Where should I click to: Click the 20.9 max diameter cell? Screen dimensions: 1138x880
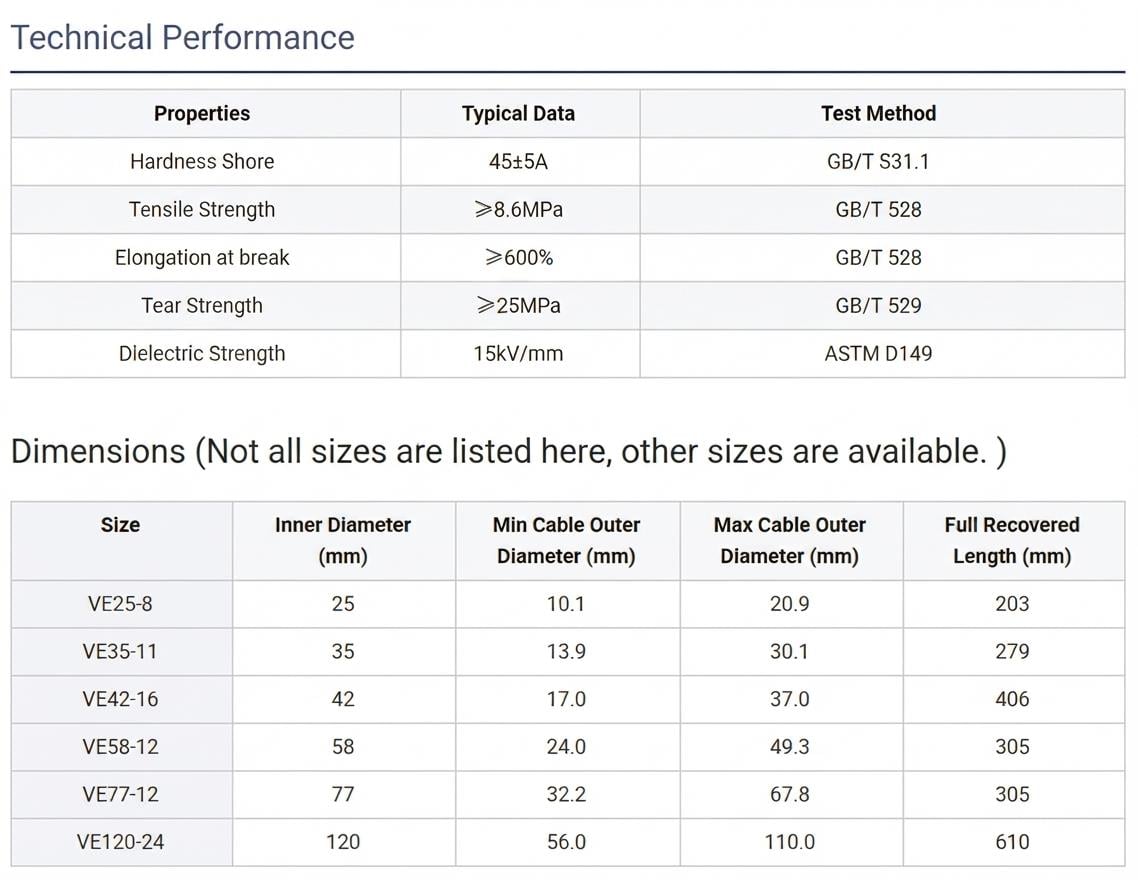coord(790,604)
